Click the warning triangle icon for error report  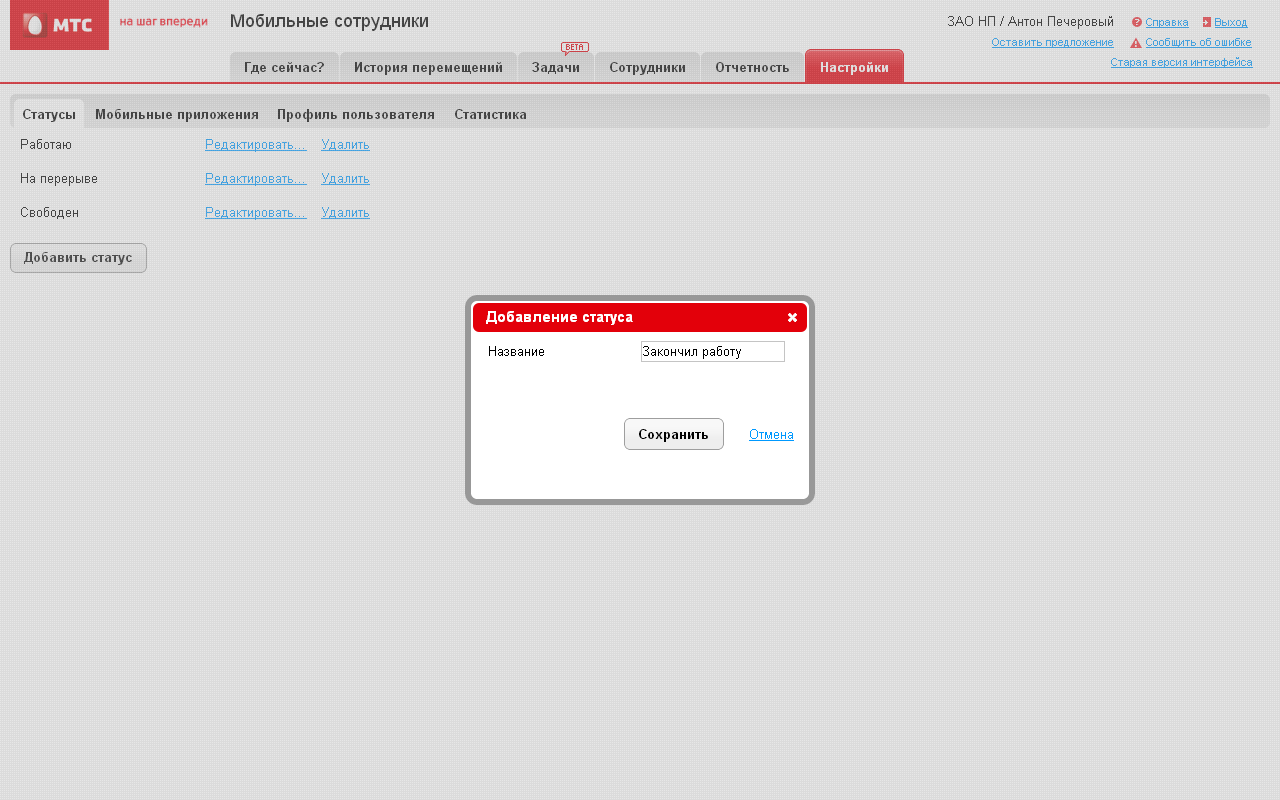point(1136,43)
